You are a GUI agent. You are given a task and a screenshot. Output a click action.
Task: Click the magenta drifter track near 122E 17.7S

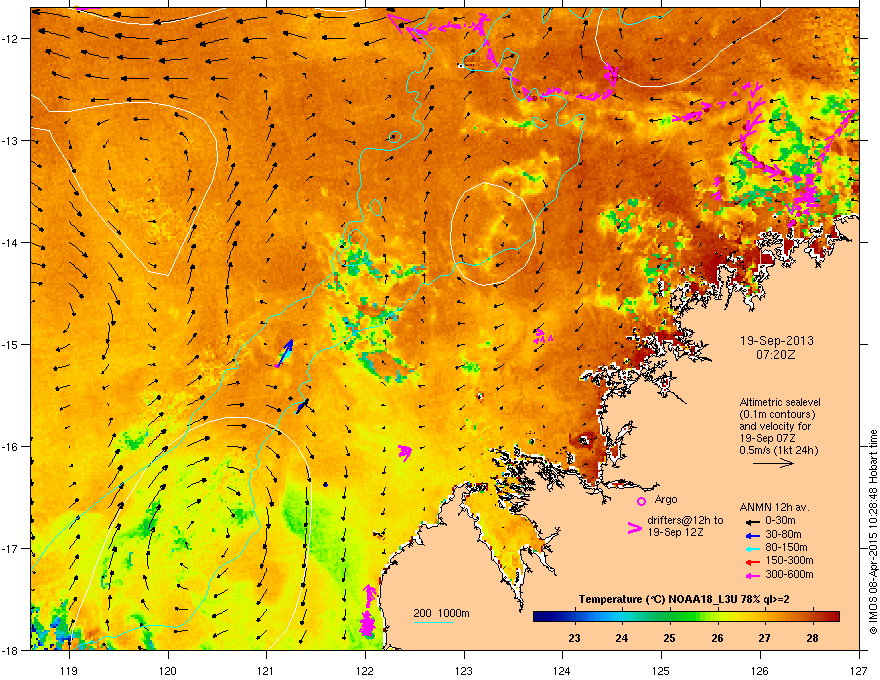(368, 610)
